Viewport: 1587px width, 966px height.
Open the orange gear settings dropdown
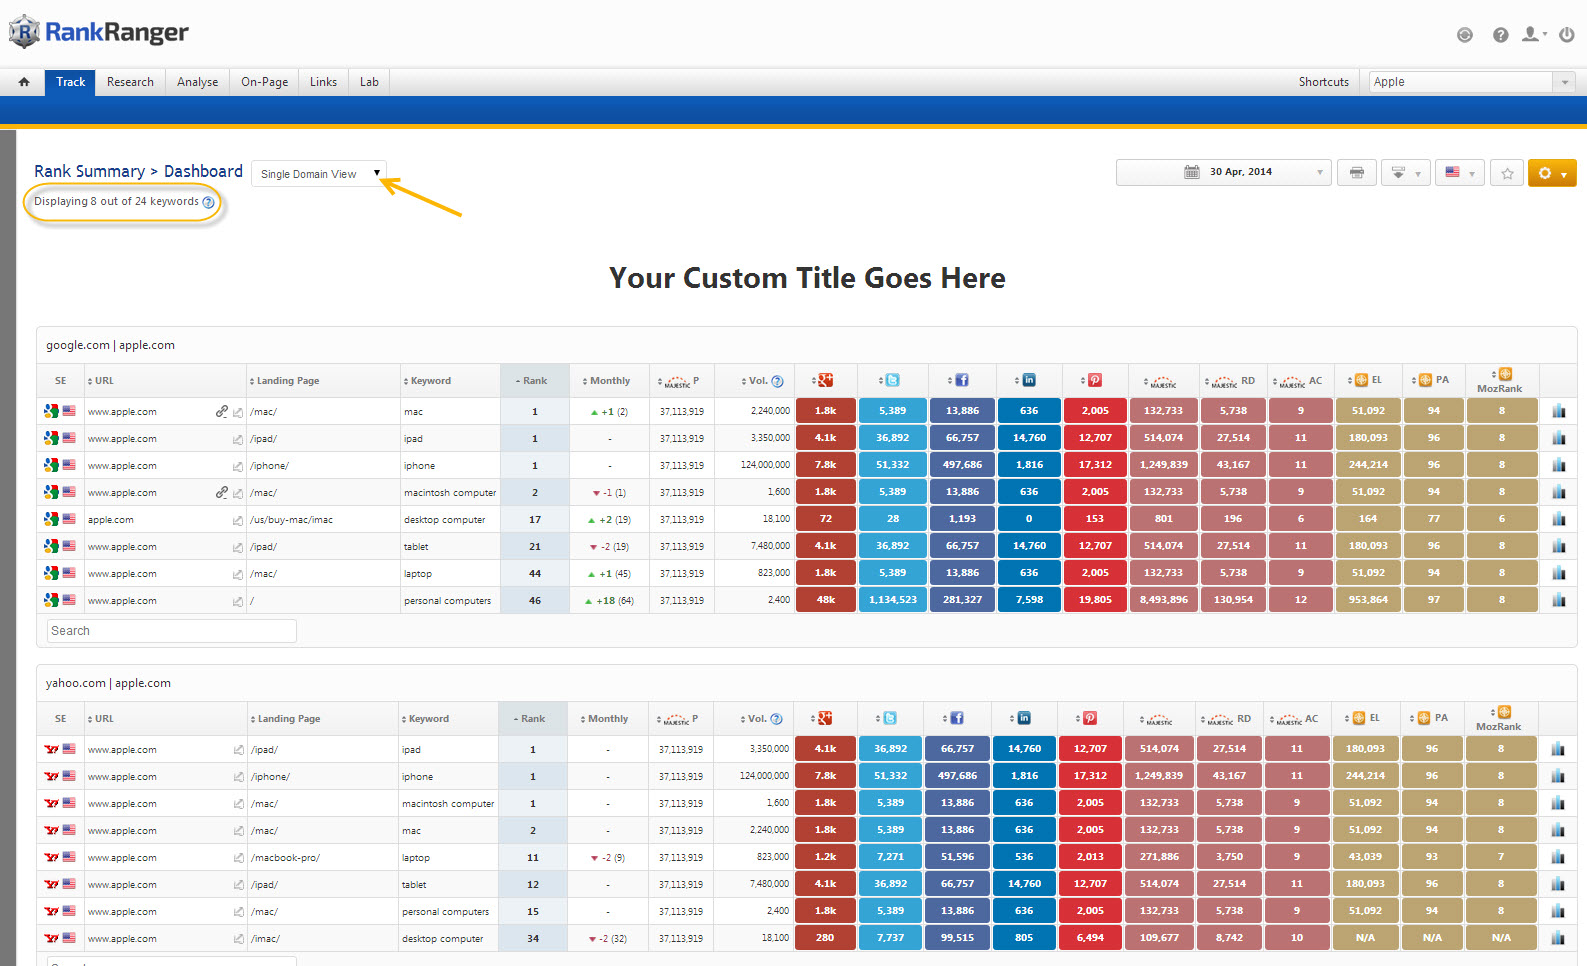pyautogui.click(x=1551, y=173)
